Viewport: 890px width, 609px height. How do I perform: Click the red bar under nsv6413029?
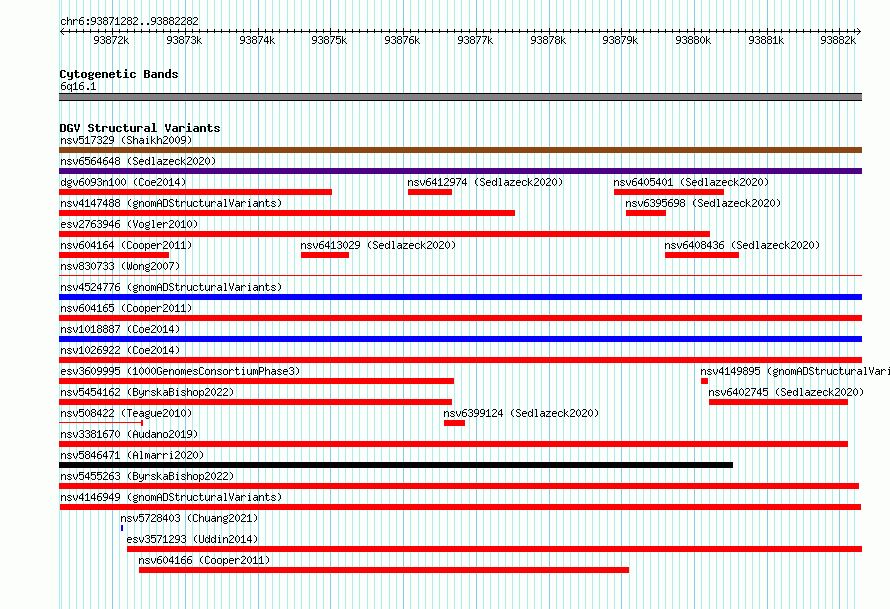pyautogui.click(x=325, y=255)
